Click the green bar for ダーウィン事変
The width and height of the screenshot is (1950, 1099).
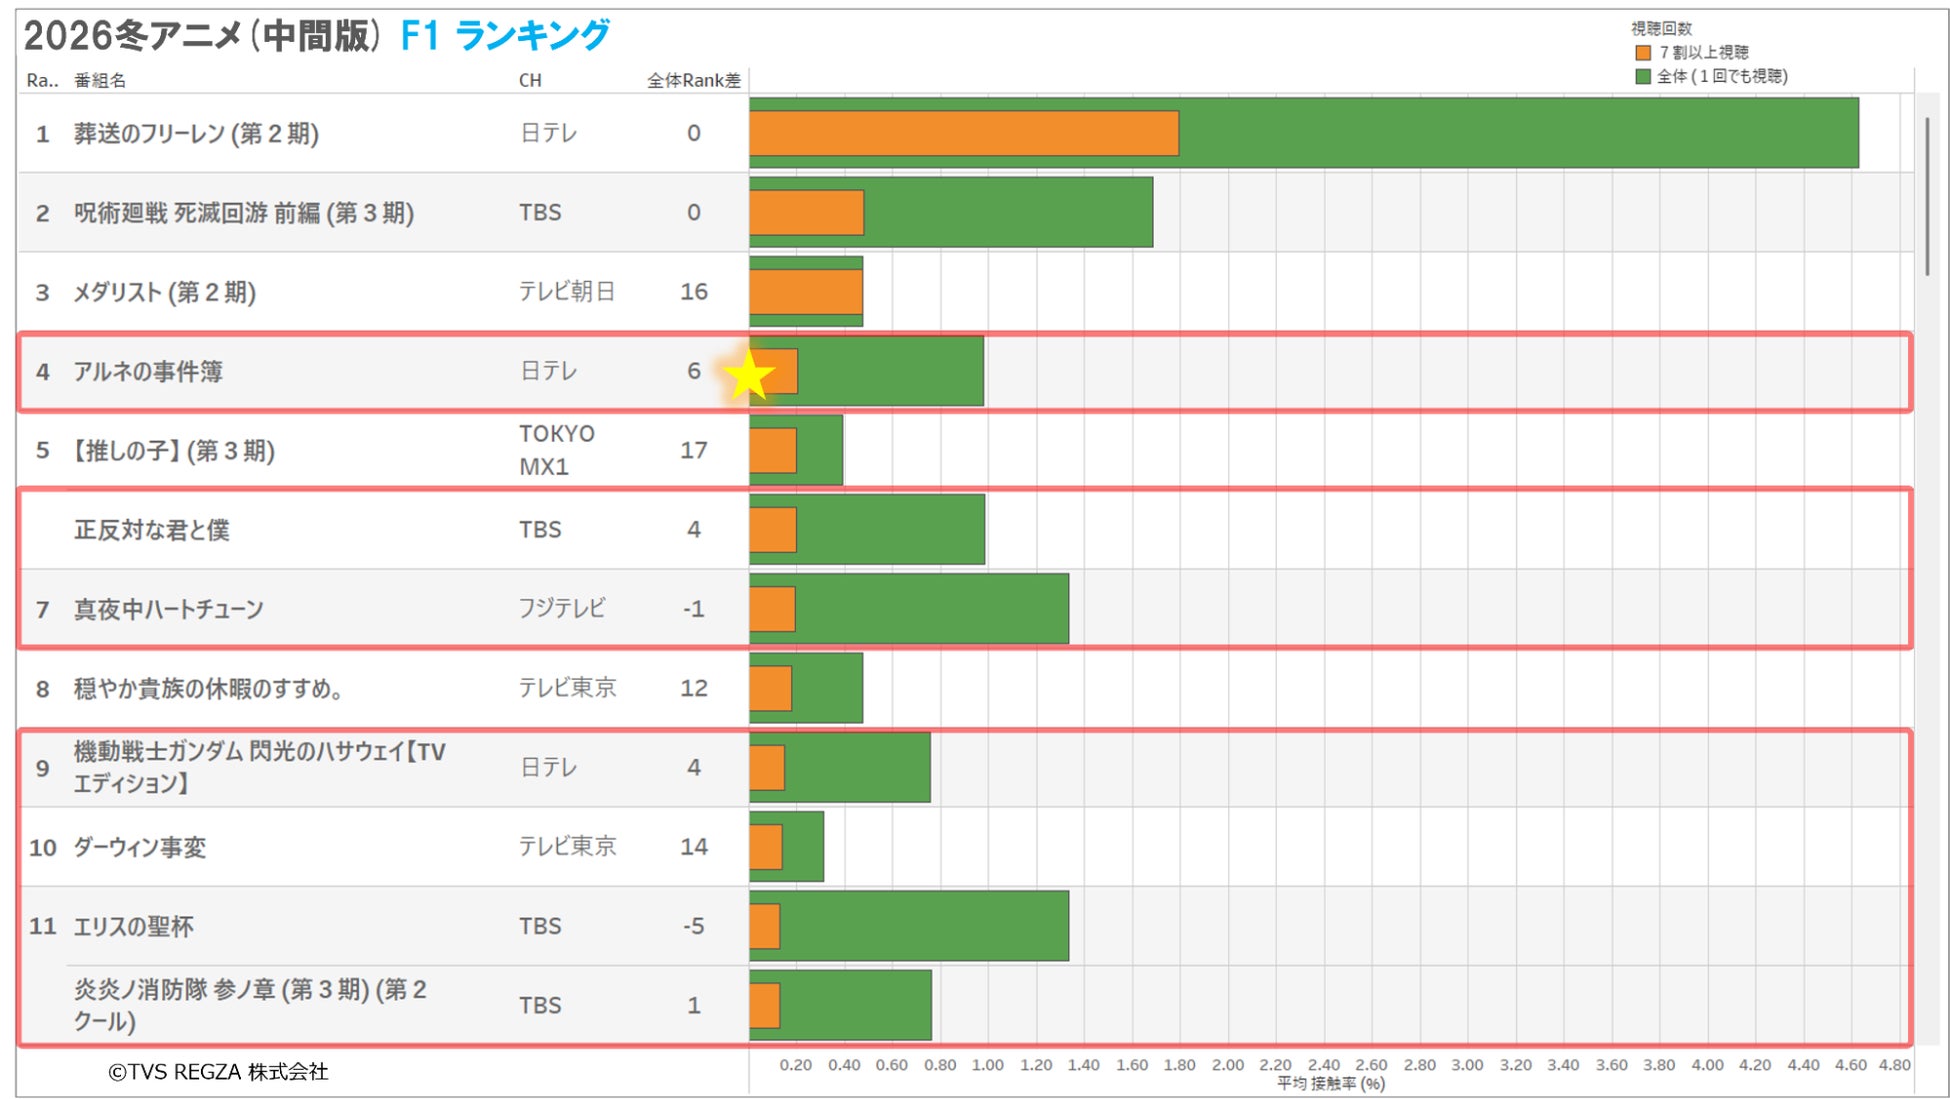click(803, 847)
